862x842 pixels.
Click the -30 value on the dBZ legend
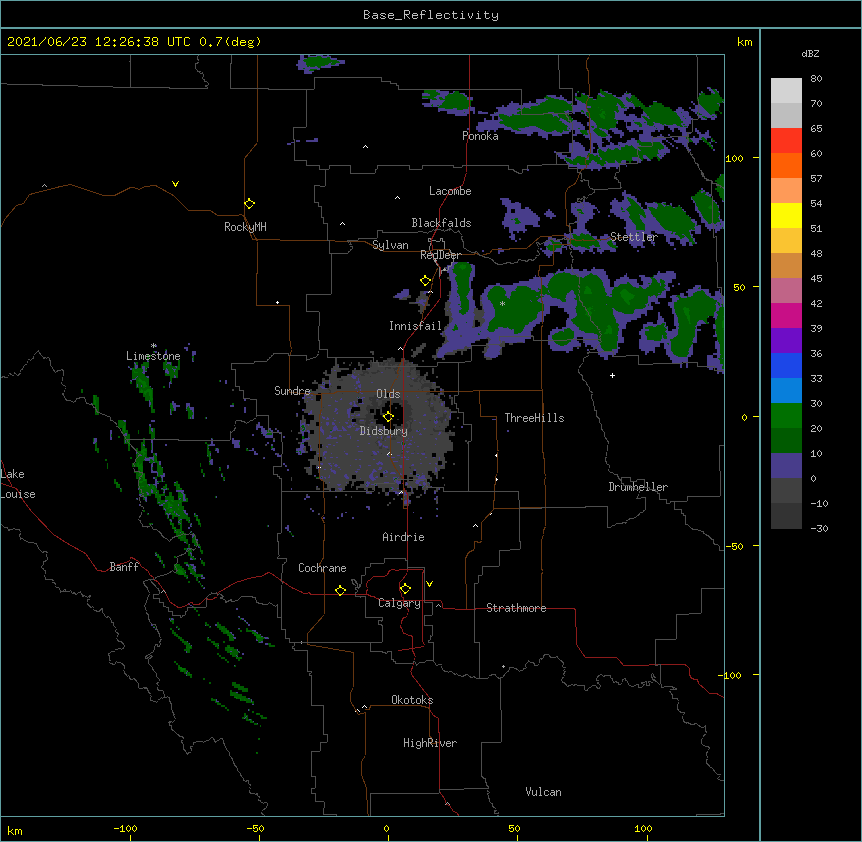[819, 528]
